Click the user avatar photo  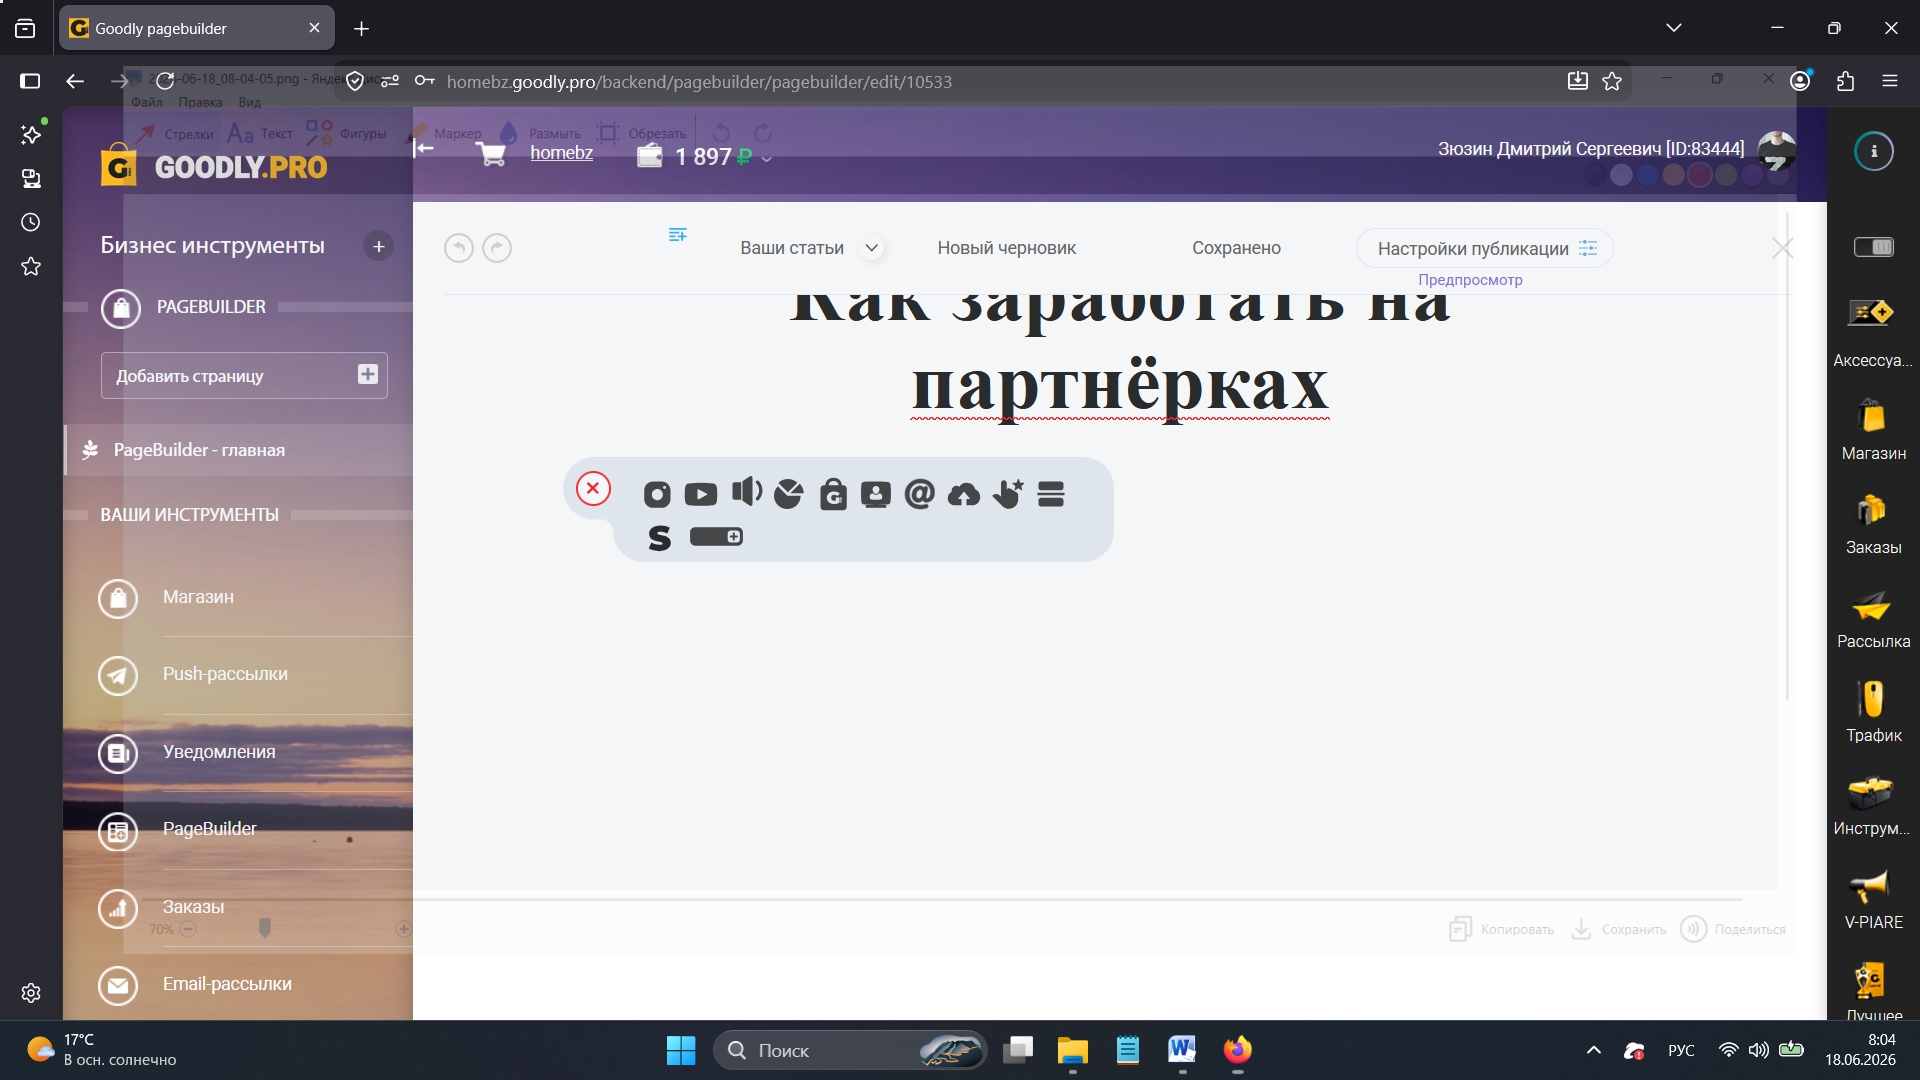1776,150
